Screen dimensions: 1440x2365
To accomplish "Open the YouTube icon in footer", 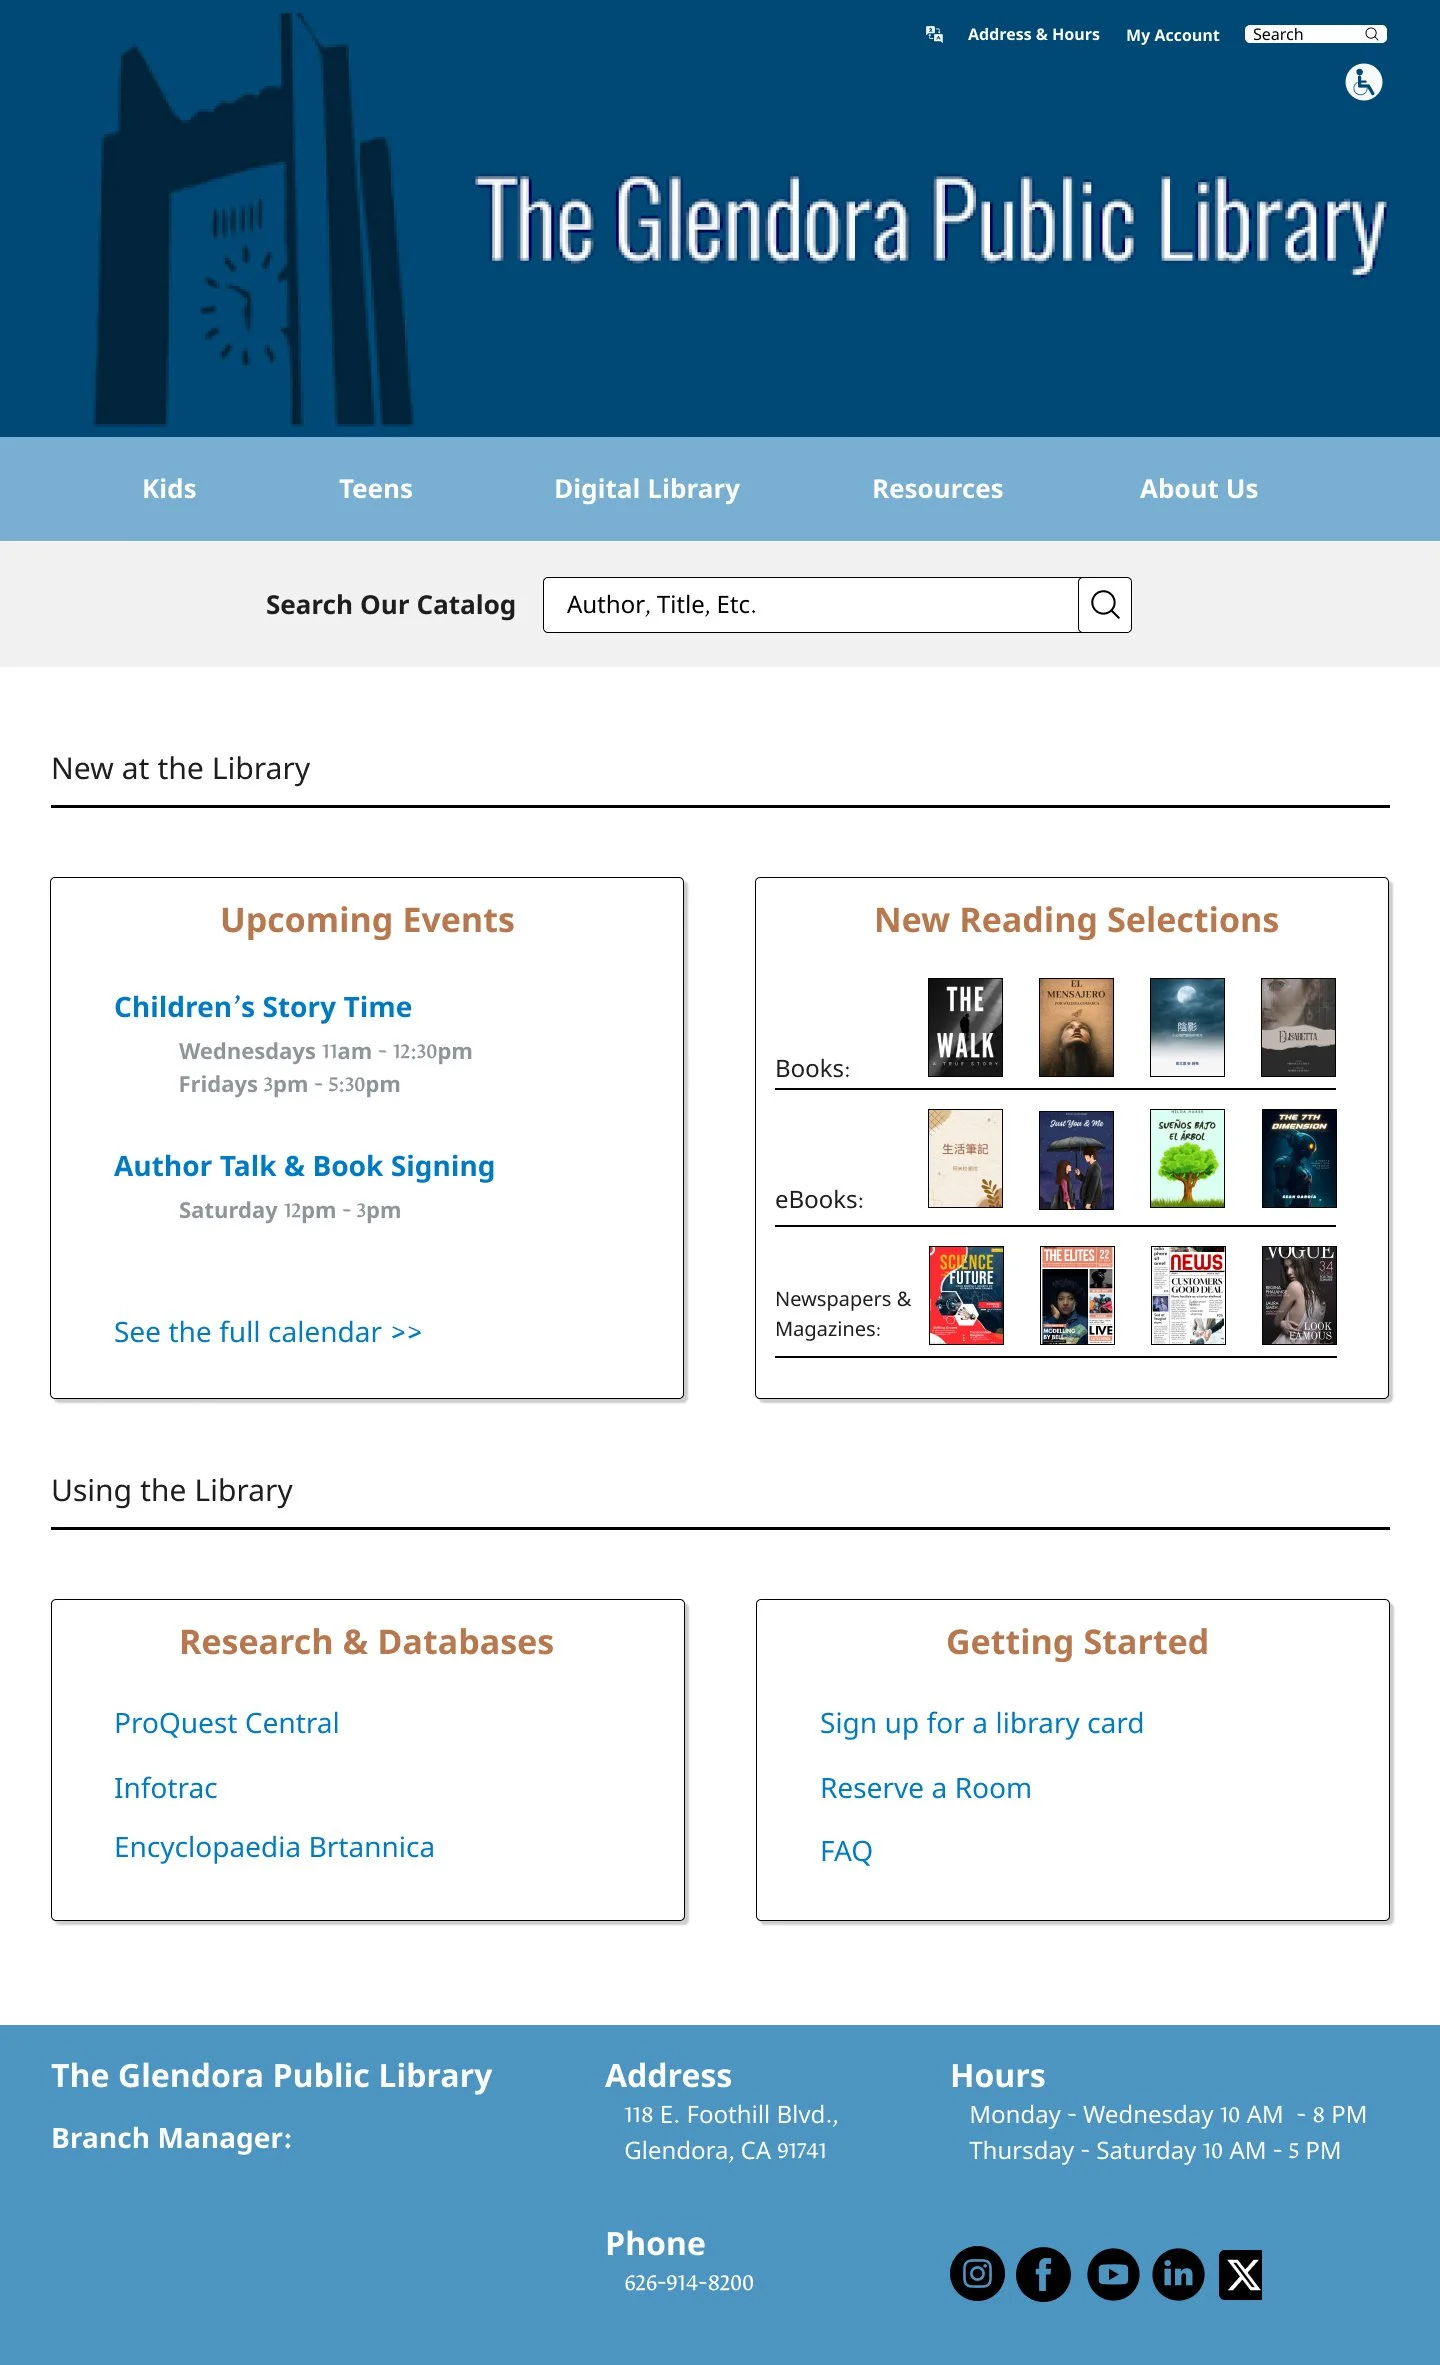I will pos(1113,2274).
